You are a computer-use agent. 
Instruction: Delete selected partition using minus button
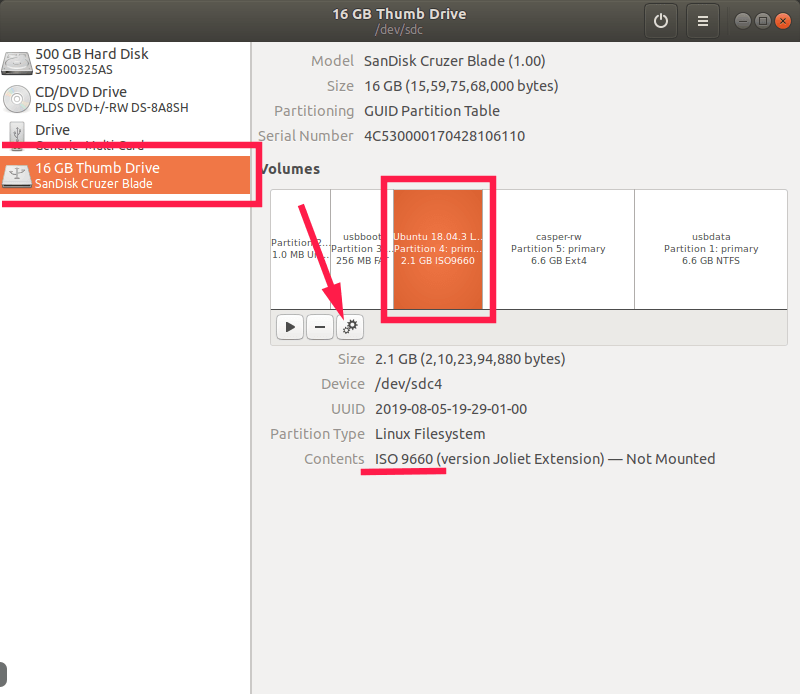pos(320,326)
